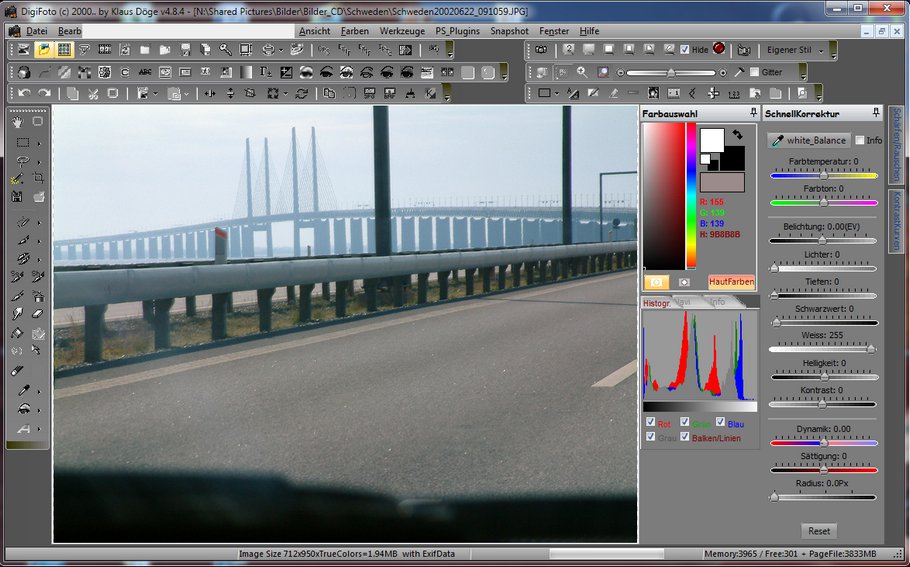910x567 pixels.
Task: Select the Hand pan tool
Action: click(17, 121)
